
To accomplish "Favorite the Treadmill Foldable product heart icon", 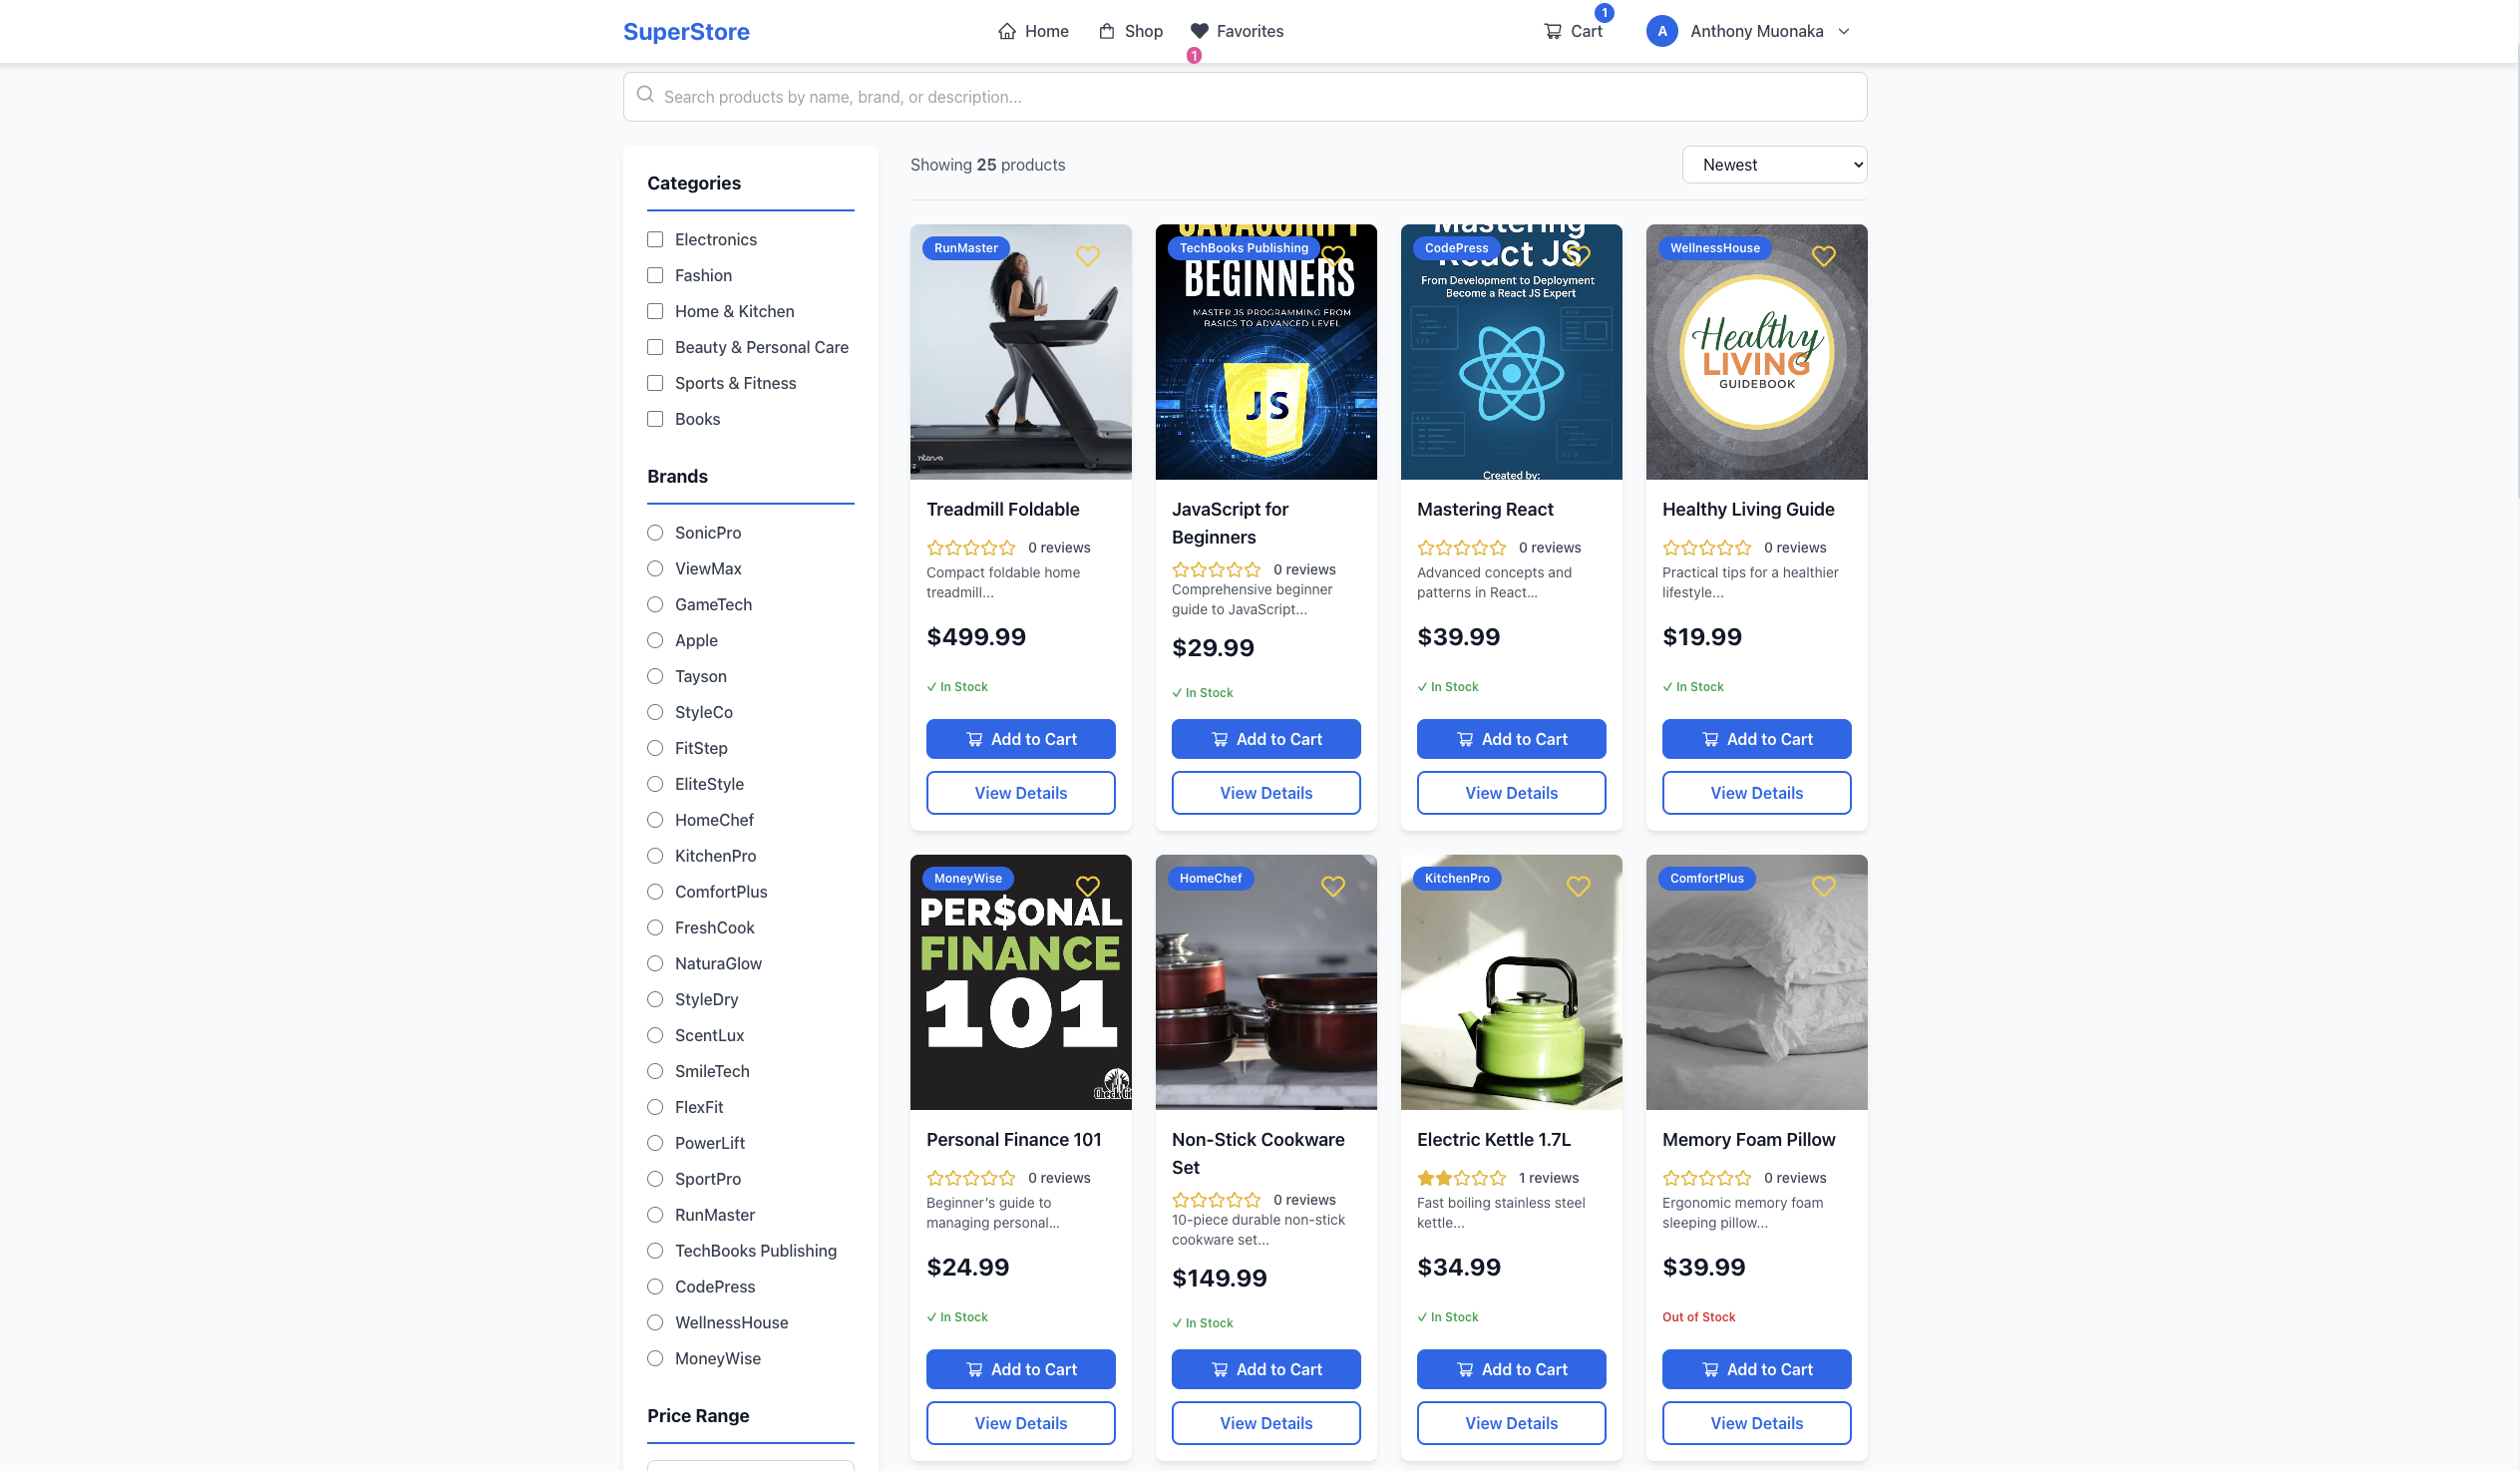I will [x=1087, y=256].
